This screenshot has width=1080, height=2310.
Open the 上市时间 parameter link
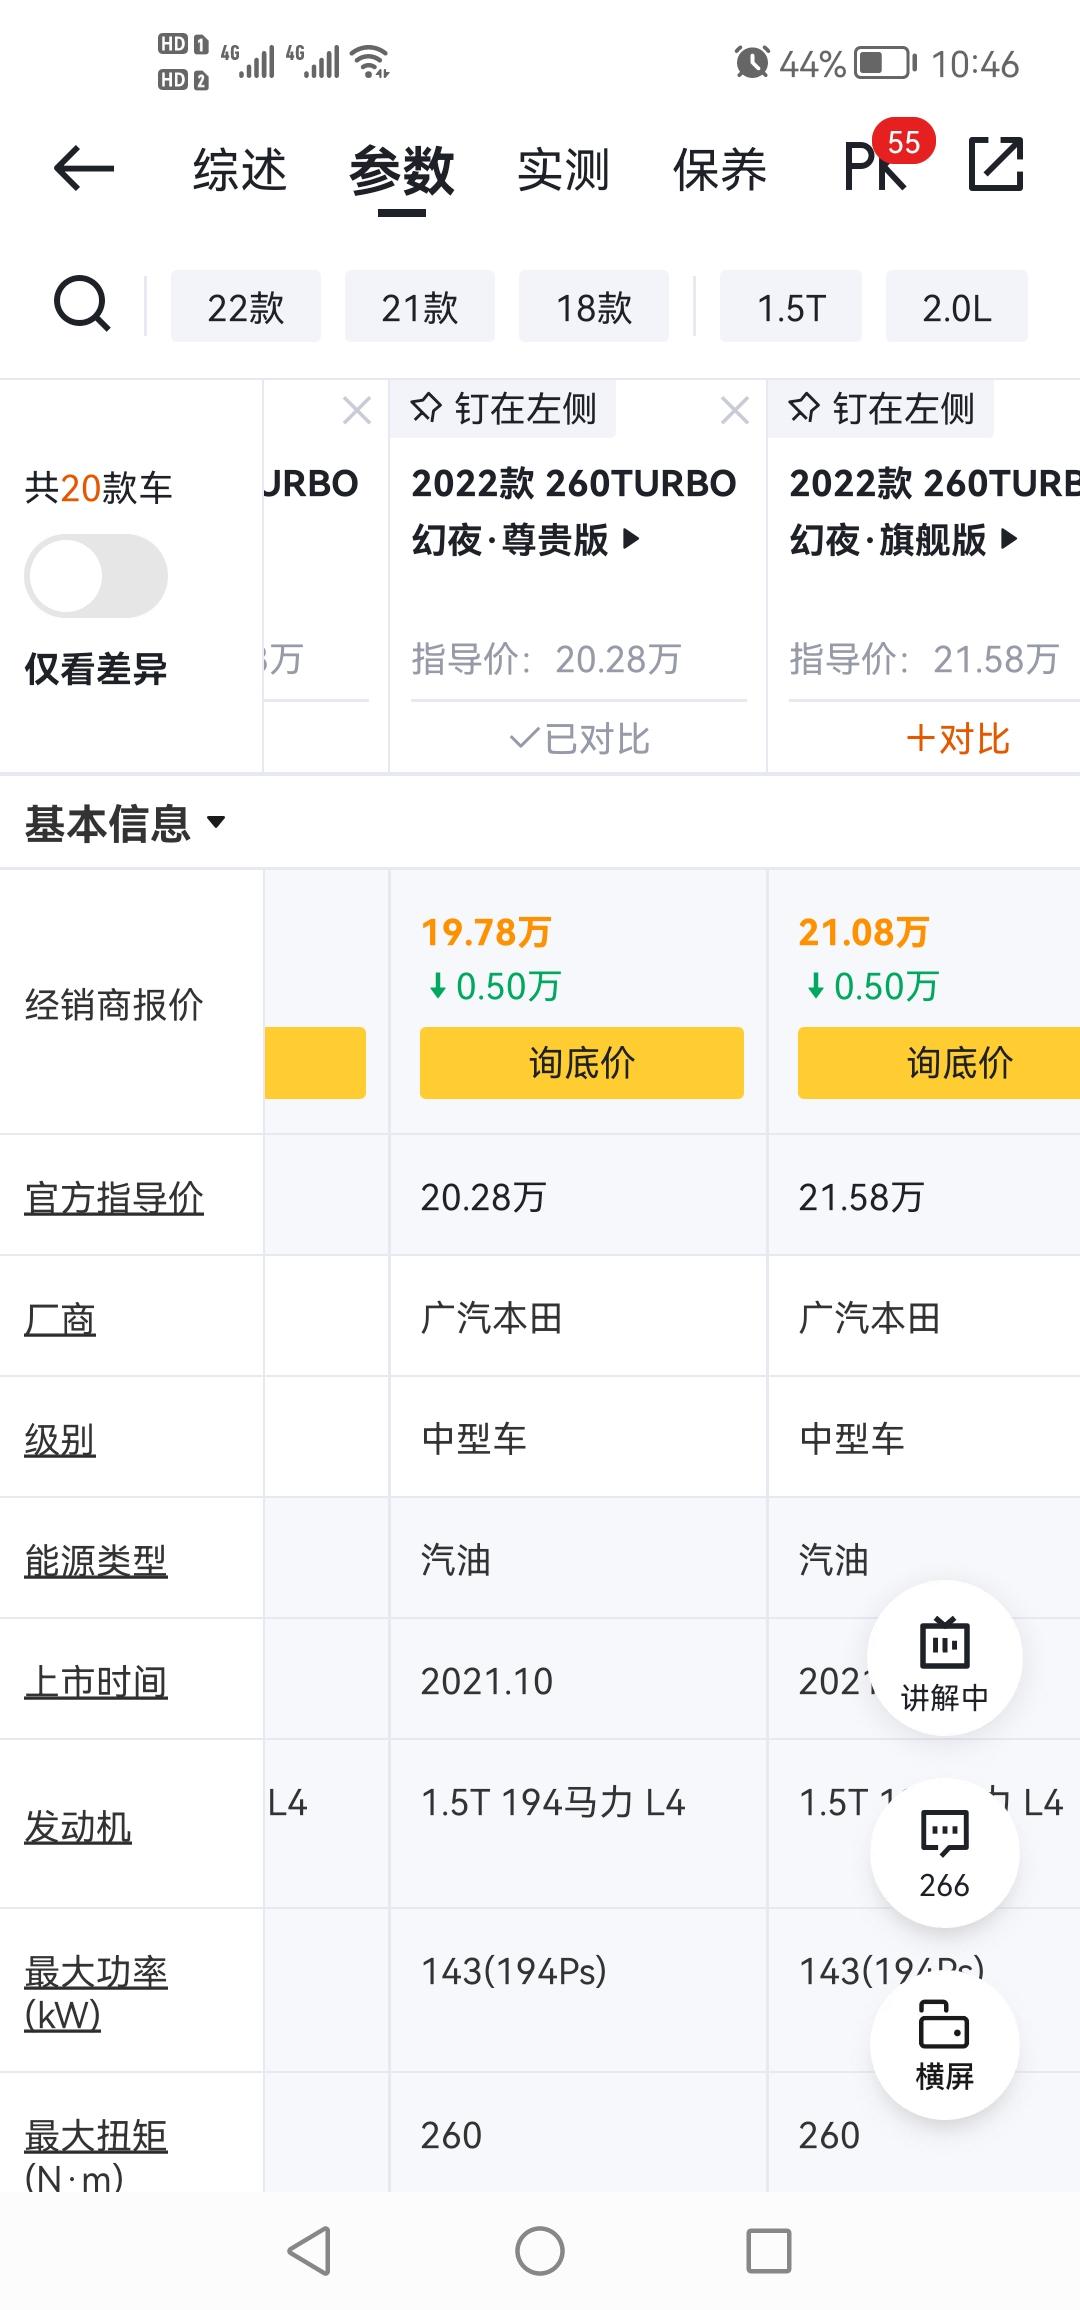point(96,1682)
